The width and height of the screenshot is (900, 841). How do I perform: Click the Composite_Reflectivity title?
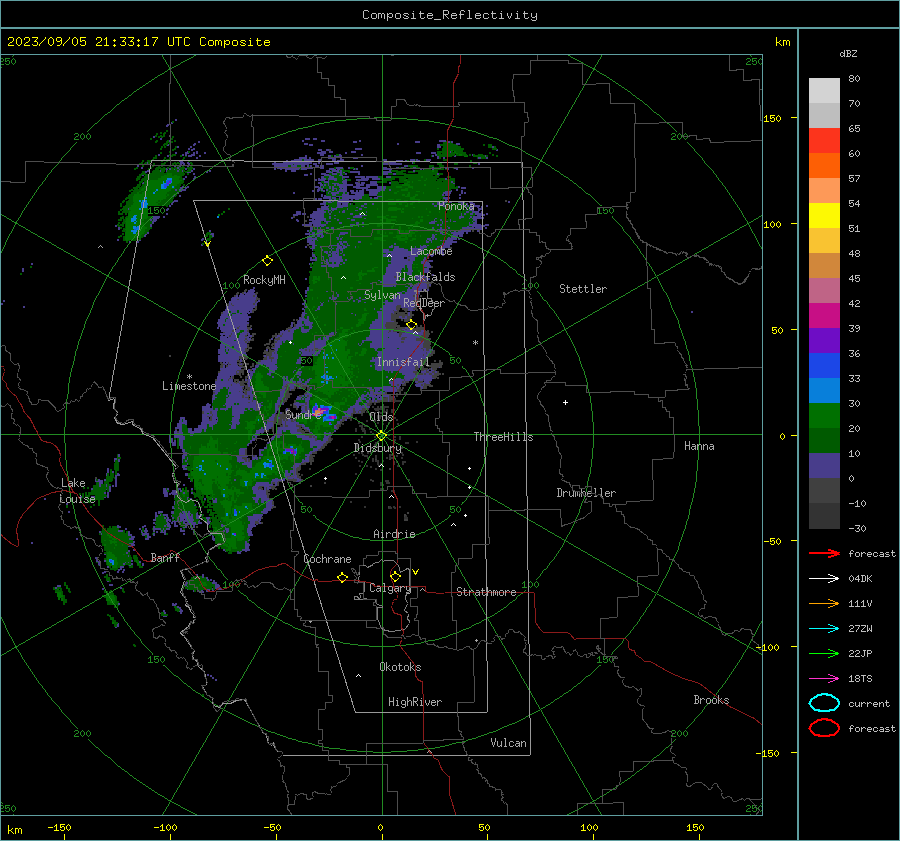(x=450, y=15)
